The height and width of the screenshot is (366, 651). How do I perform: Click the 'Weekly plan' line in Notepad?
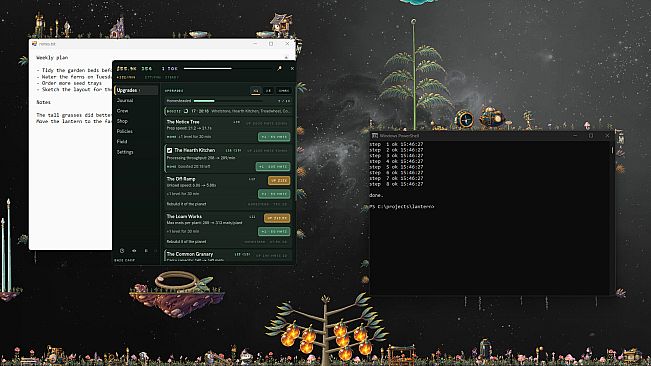pos(52,58)
